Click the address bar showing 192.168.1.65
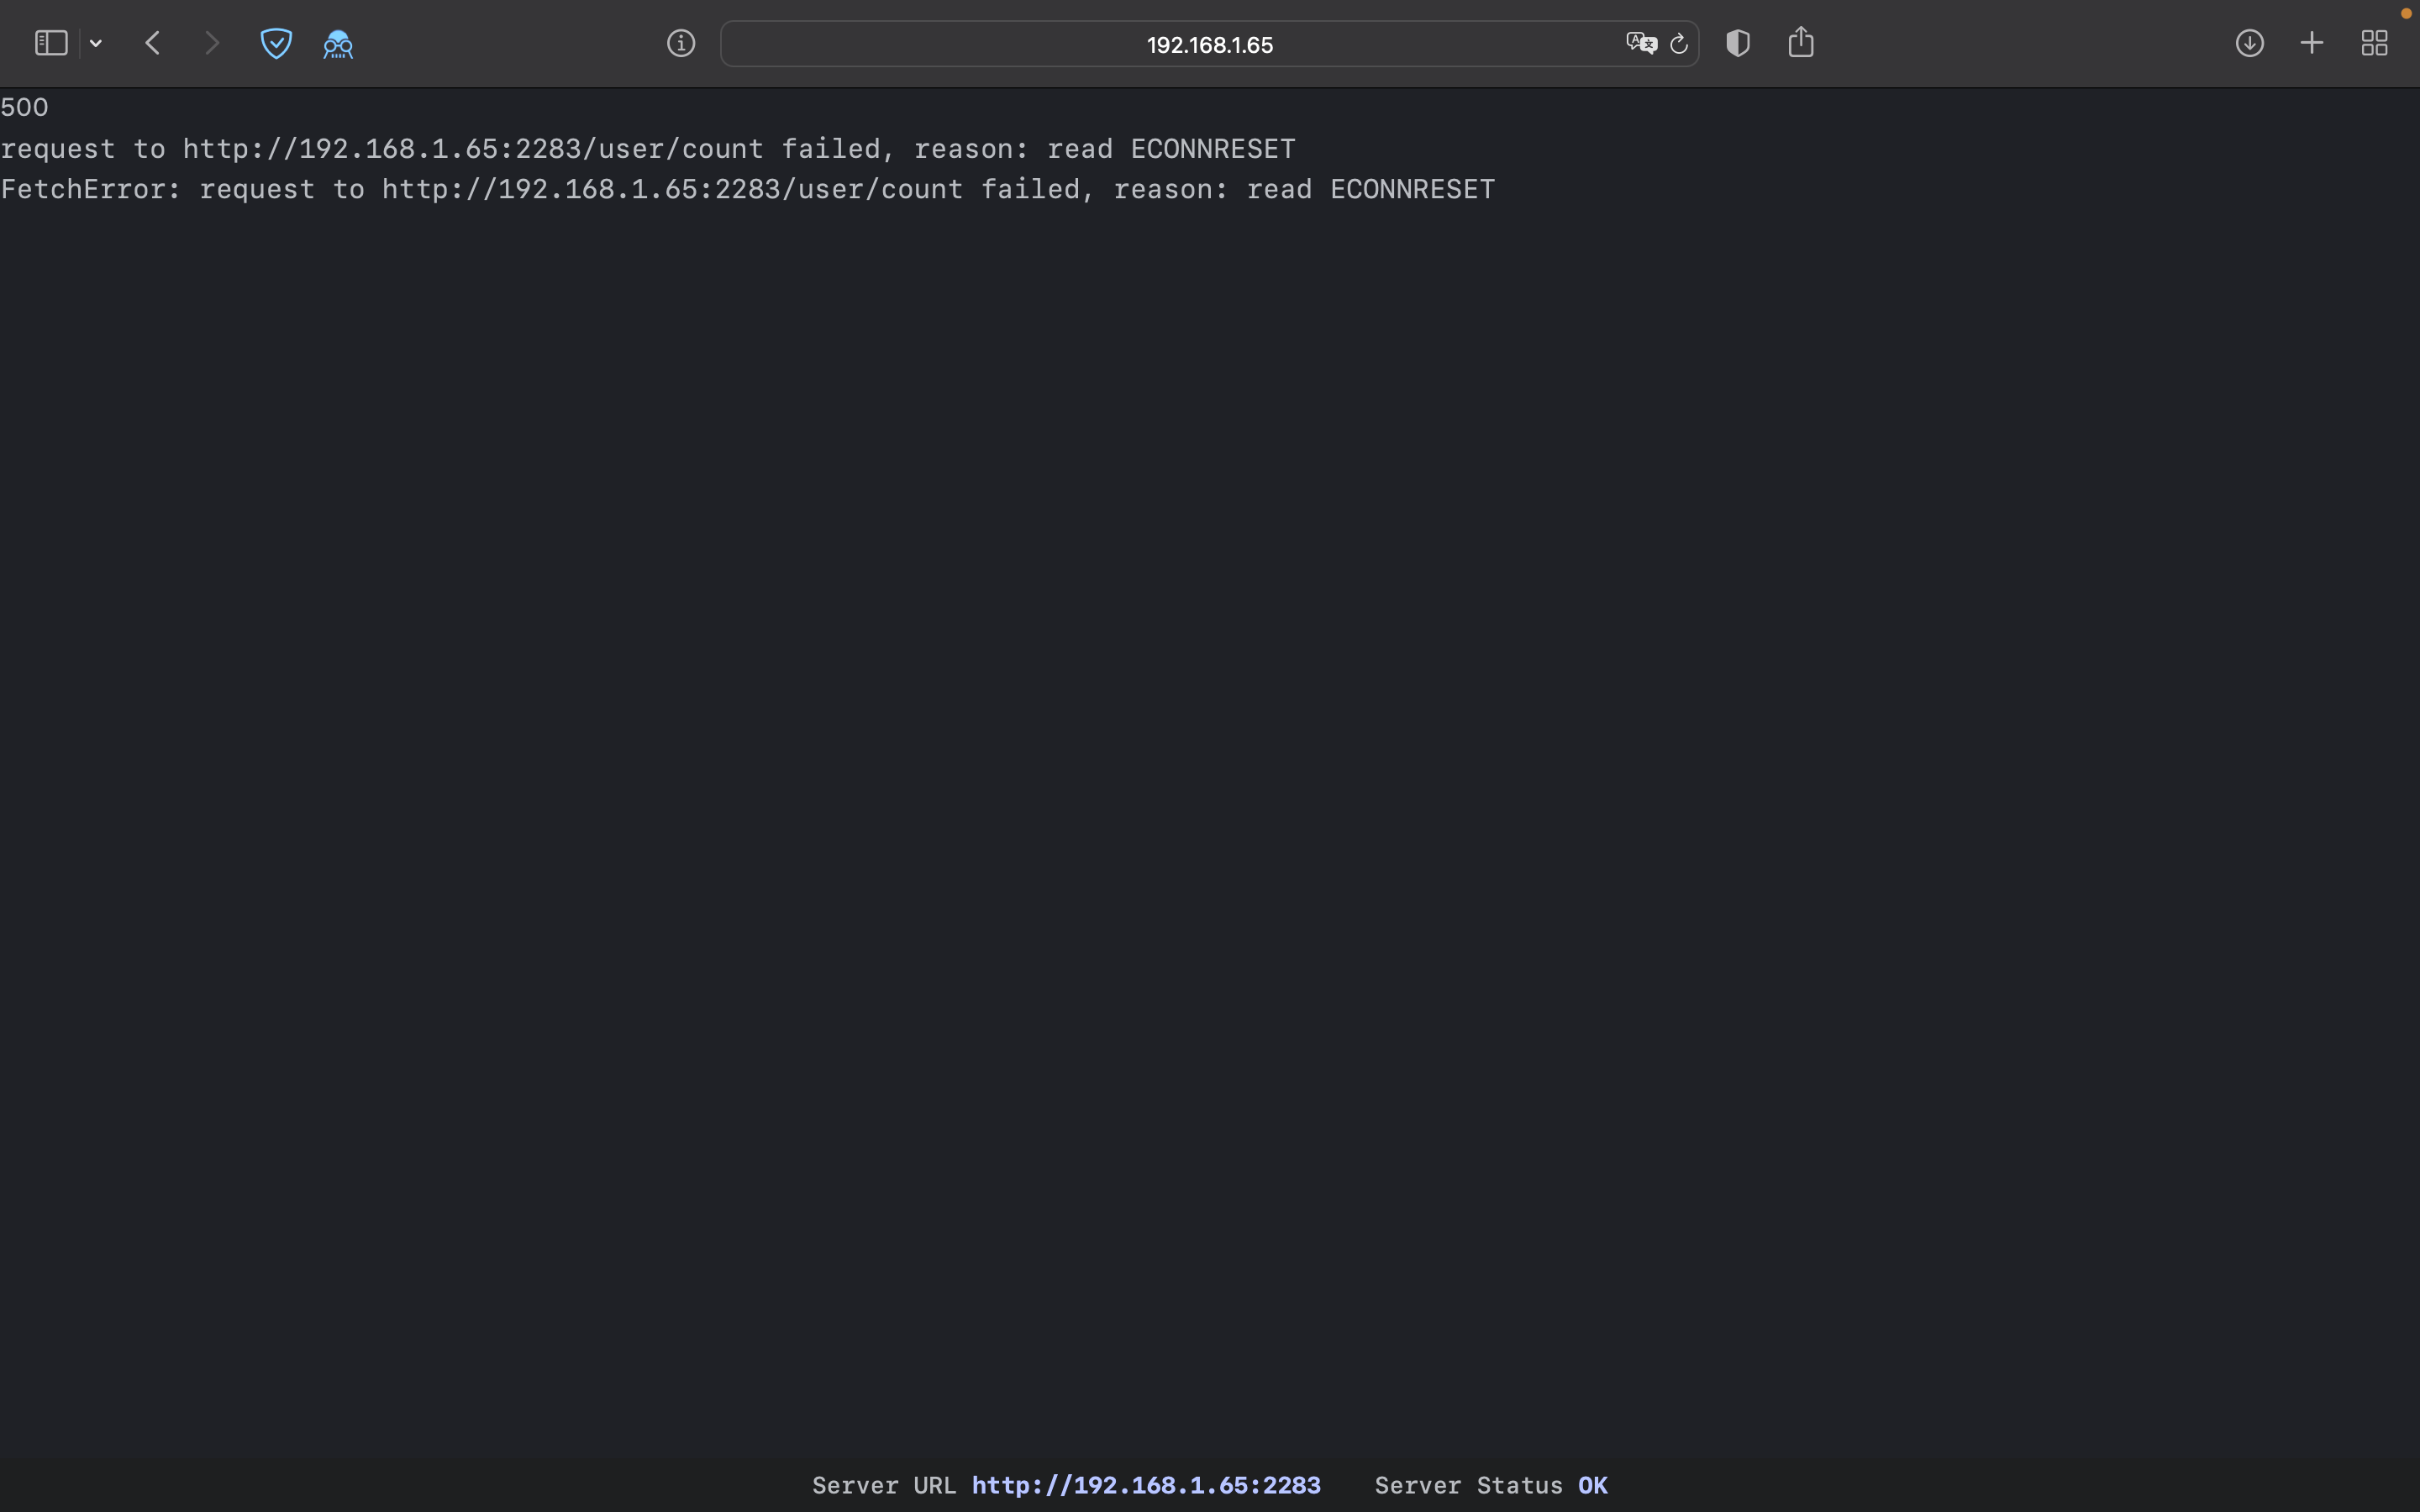The image size is (2420, 1512). click(x=1208, y=45)
